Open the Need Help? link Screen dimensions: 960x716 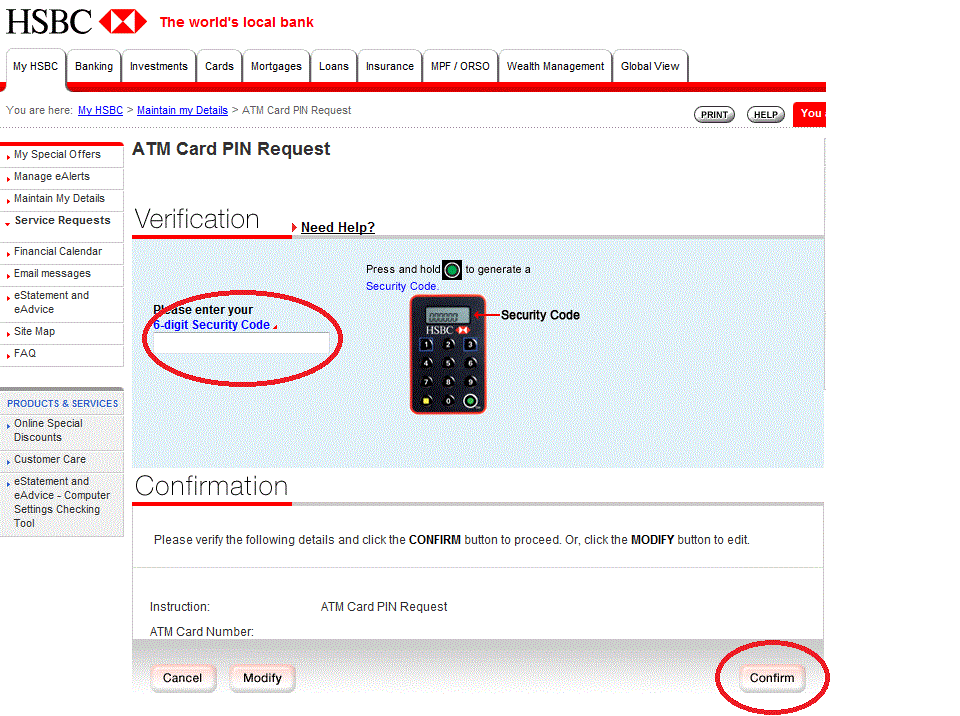(337, 227)
